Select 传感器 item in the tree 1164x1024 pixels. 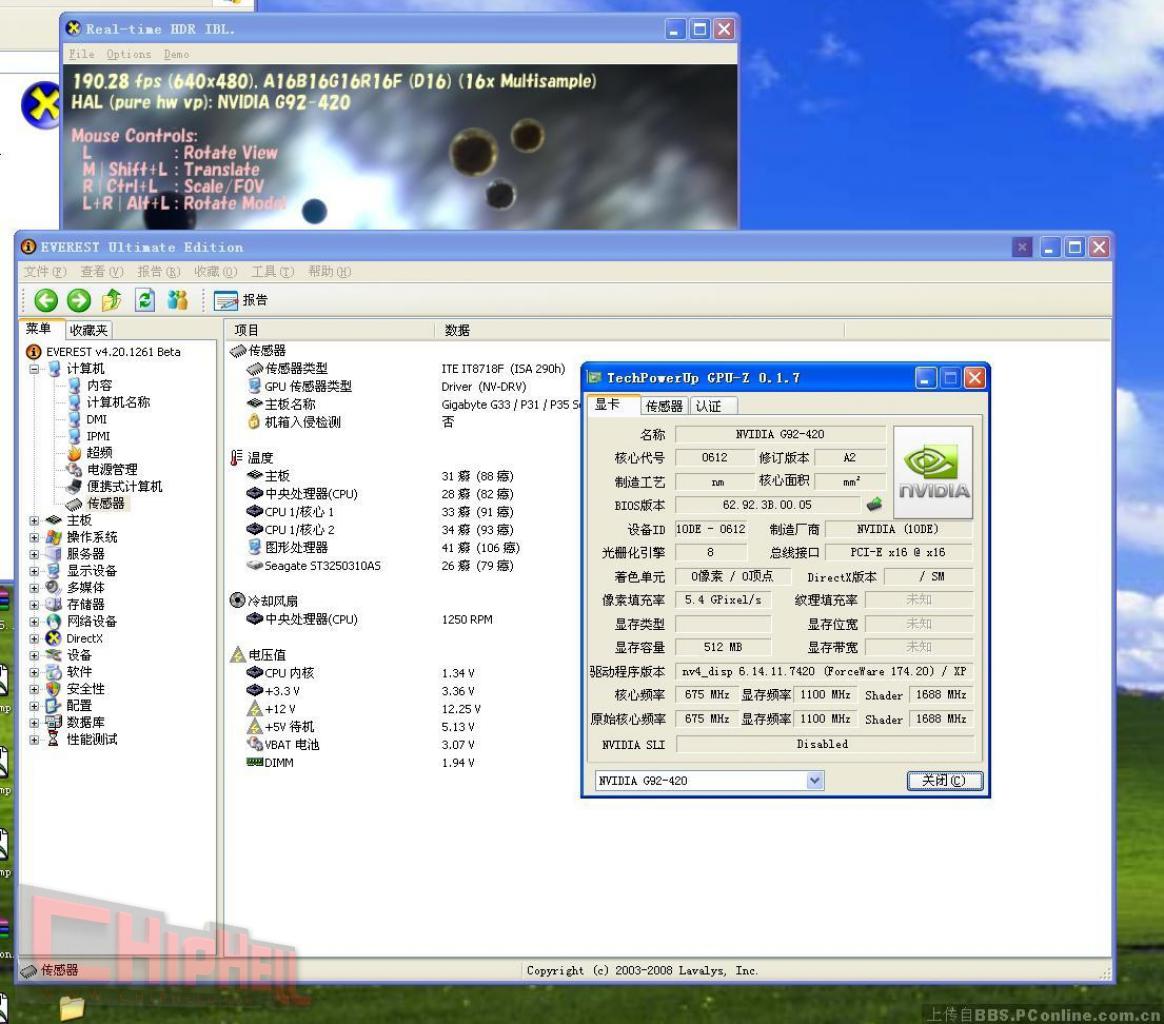pyautogui.click(x=106, y=503)
